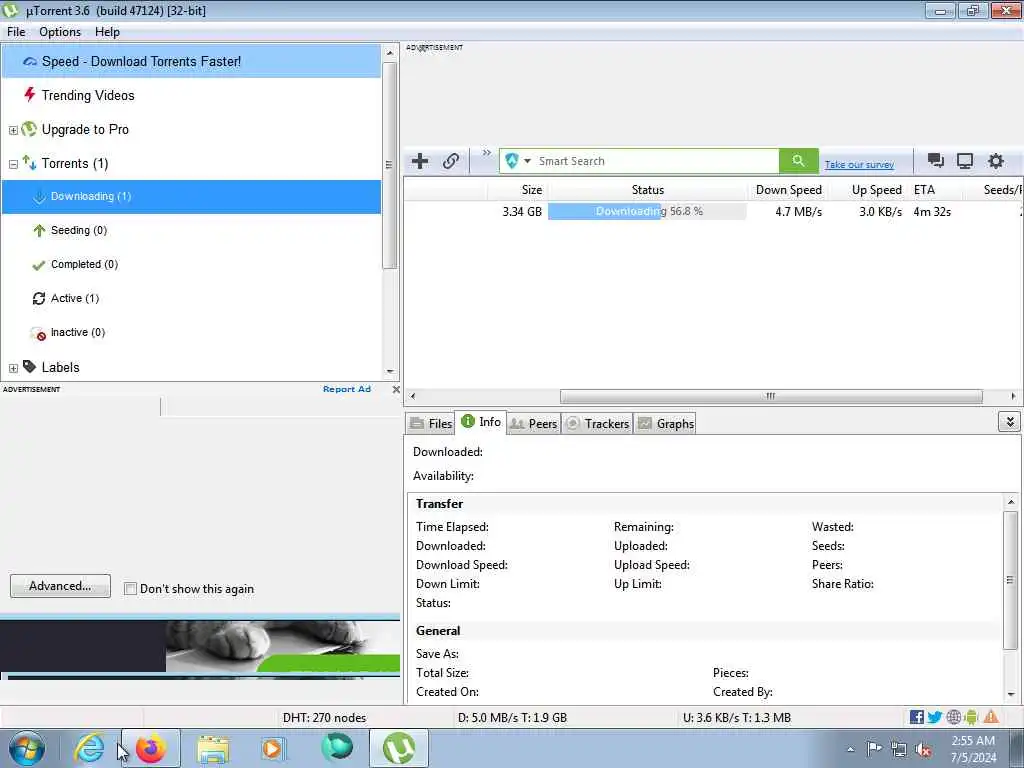Open the chat bubbles icon in toolbar

point(935,161)
